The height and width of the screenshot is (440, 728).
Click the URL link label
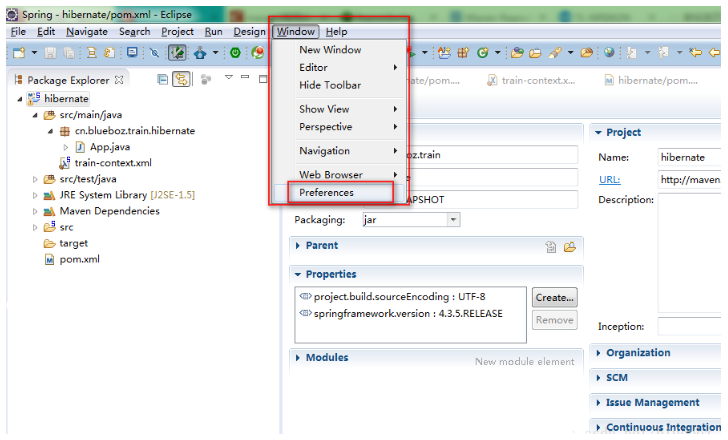tap(609, 180)
